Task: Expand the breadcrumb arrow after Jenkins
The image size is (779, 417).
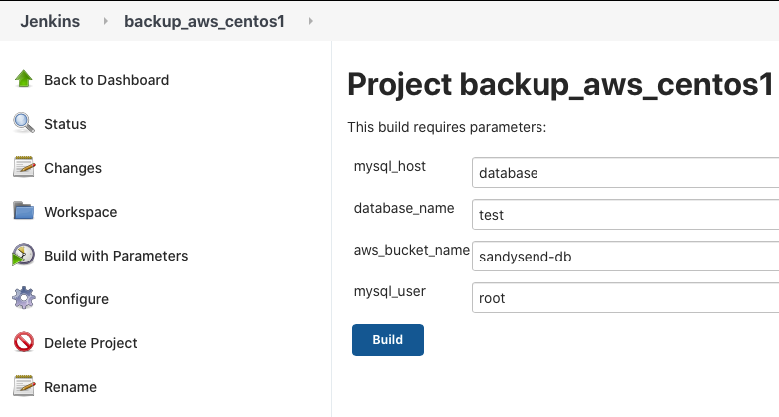Action: coord(105,21)
